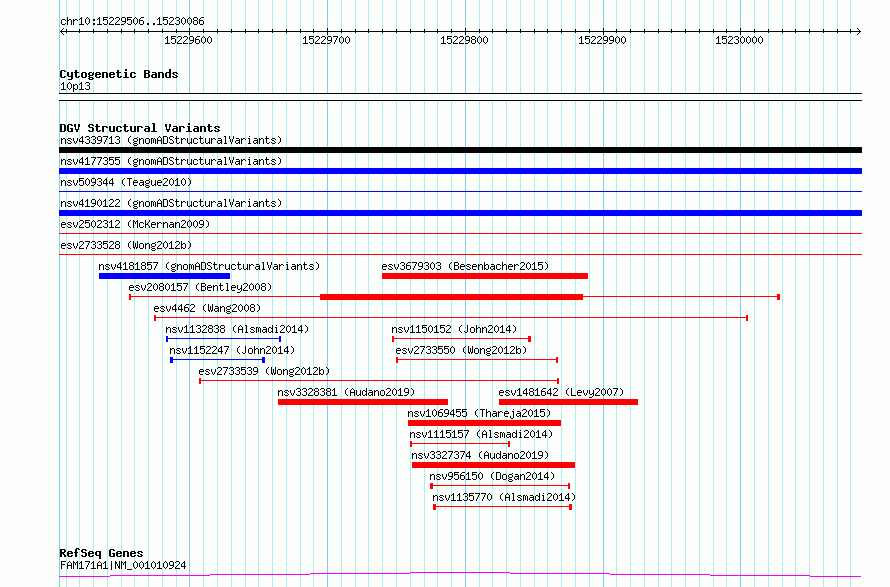Viewport: 890px width, 587px height.
Task: Click ruler position 15229800
Action: tap(464, 40)
